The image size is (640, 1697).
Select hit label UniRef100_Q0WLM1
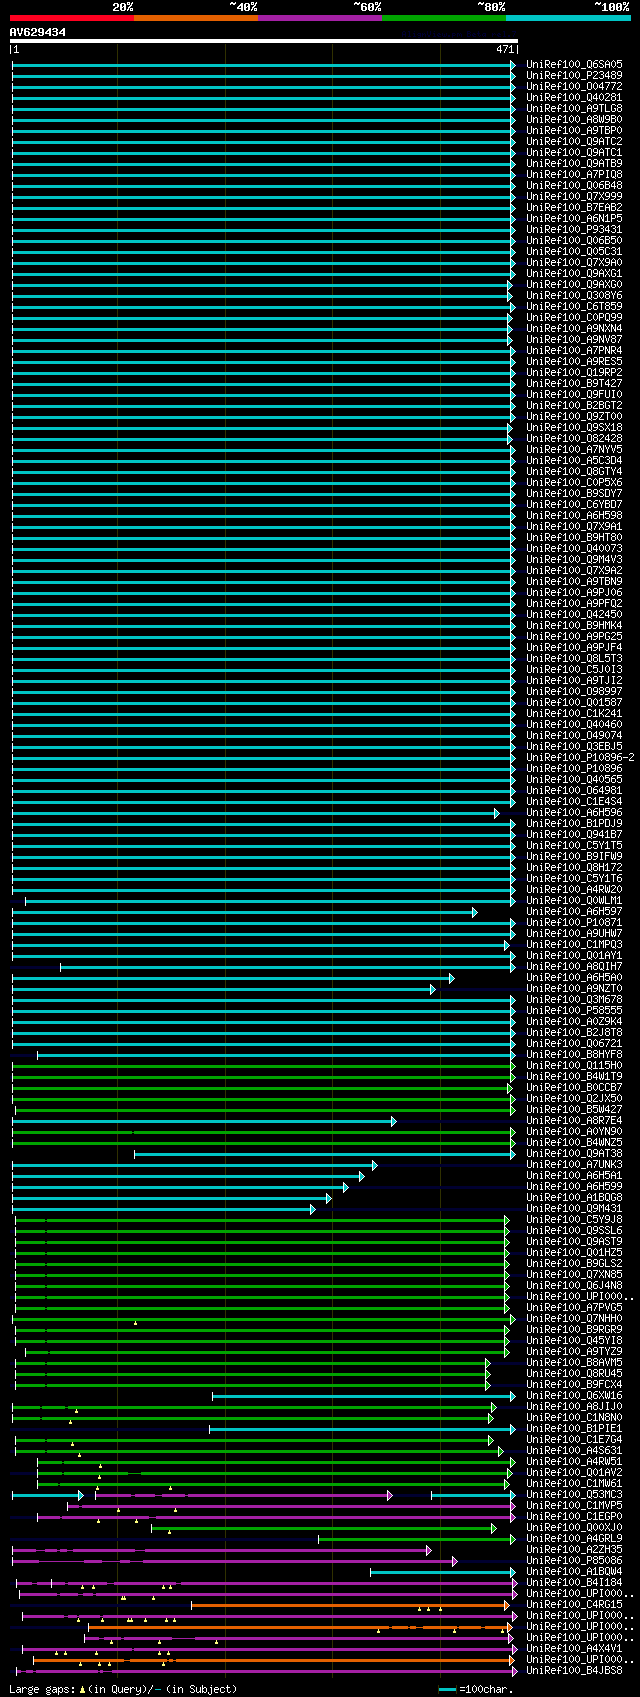pos(574,900)
